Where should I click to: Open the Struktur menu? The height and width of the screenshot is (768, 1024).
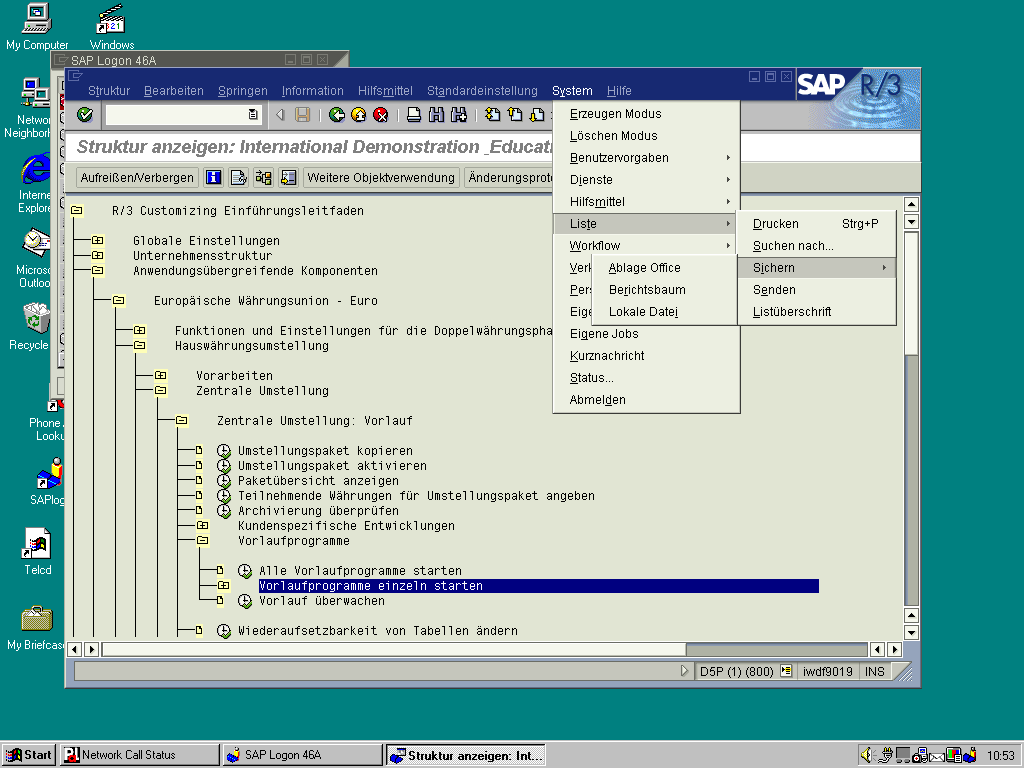point(109,91)
